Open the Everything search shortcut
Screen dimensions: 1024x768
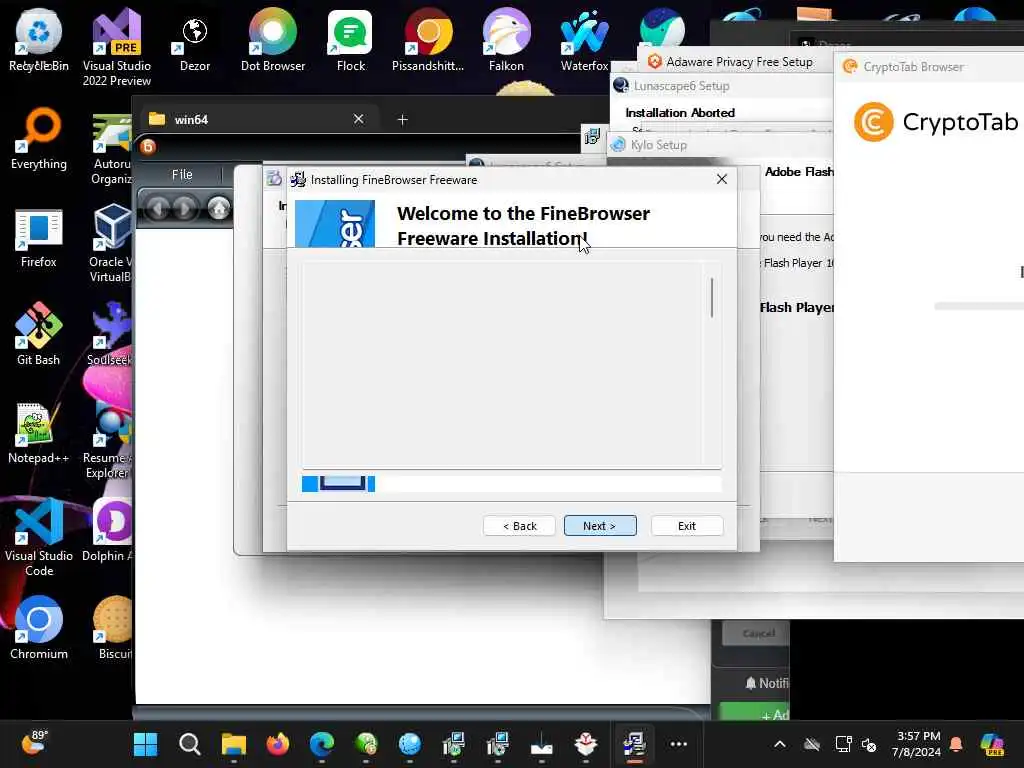[39, 138]
